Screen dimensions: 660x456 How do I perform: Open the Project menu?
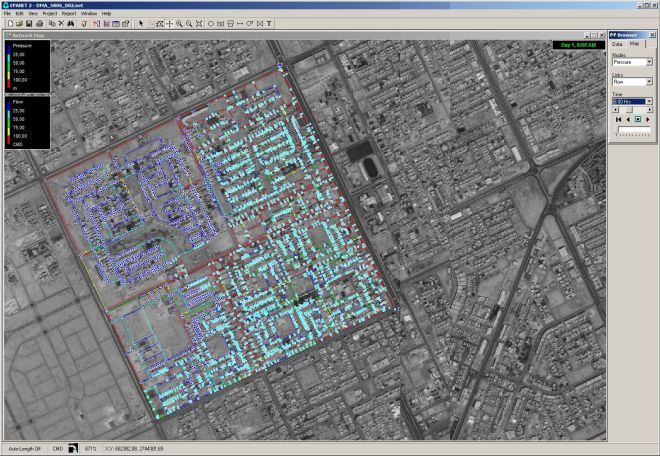[x=50, y=13]
